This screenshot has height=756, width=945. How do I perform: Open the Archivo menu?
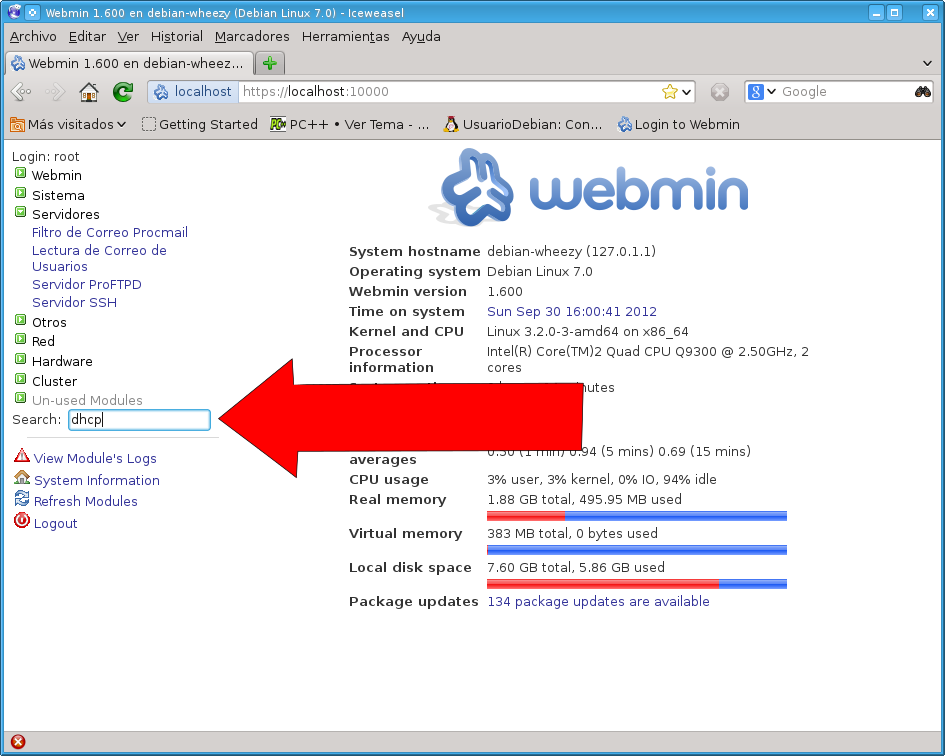[33, 37]
